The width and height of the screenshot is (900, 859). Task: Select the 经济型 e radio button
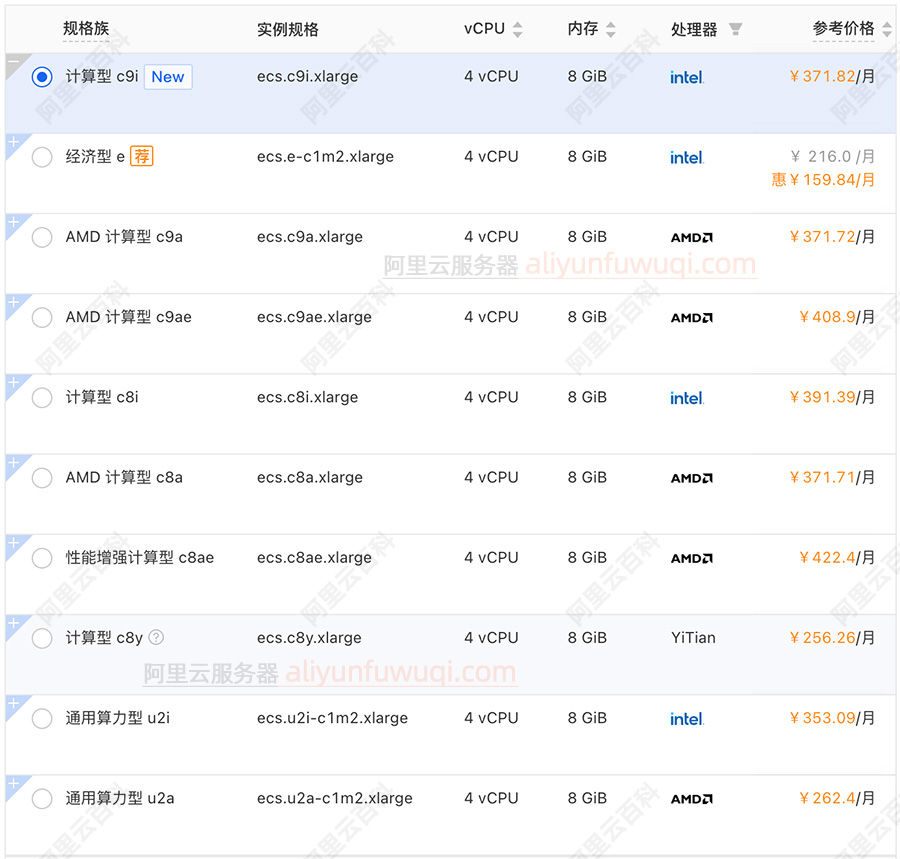pos(42,157)
